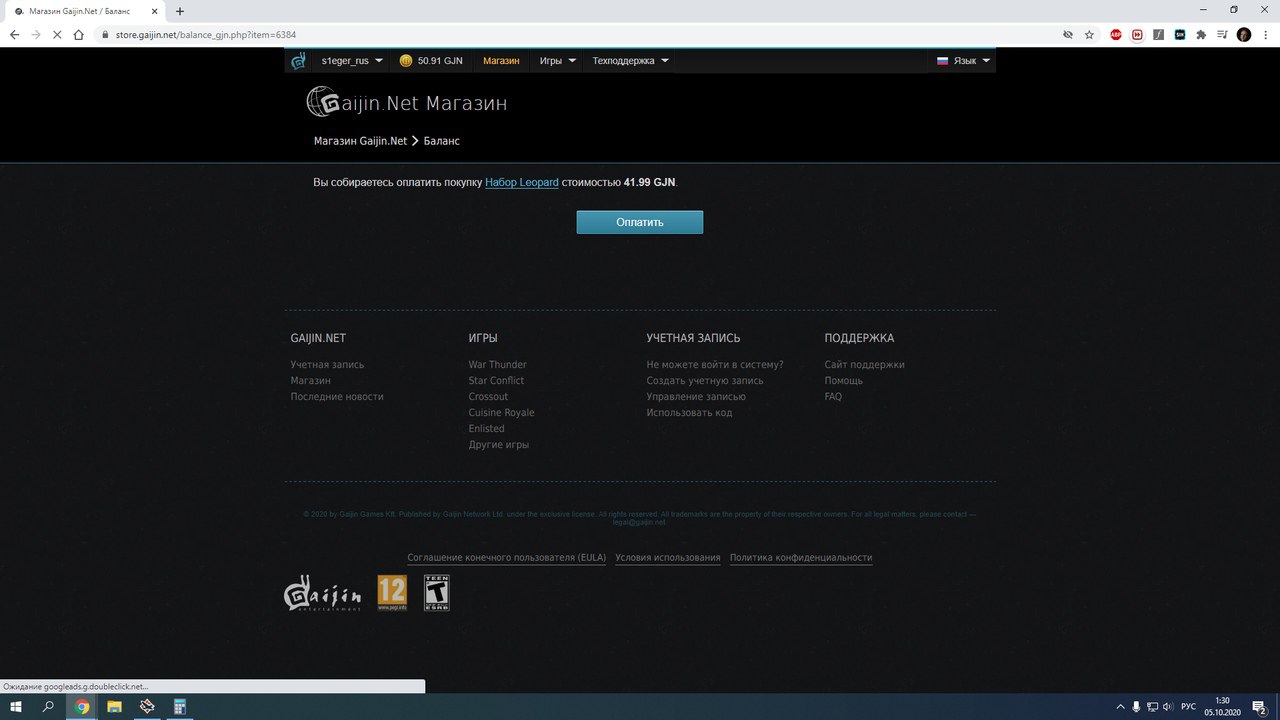The height and width of the screenshot is (720, 1280).
Task: Open Условия использования link
Action: coord(668,558)
